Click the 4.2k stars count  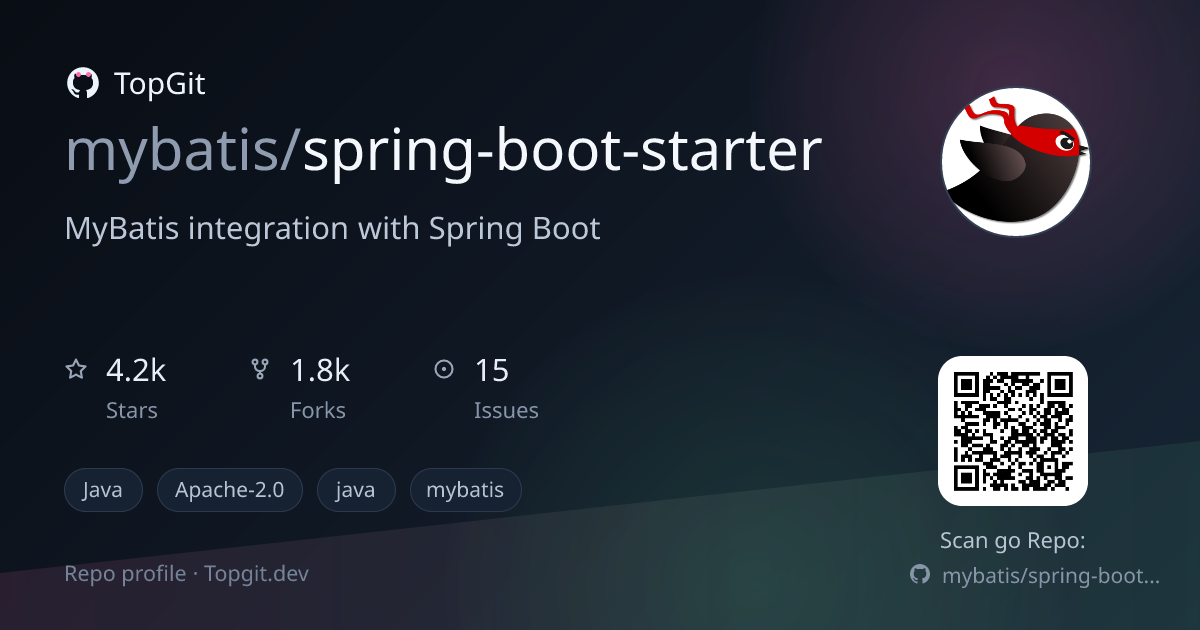click(x=136, y=371)
